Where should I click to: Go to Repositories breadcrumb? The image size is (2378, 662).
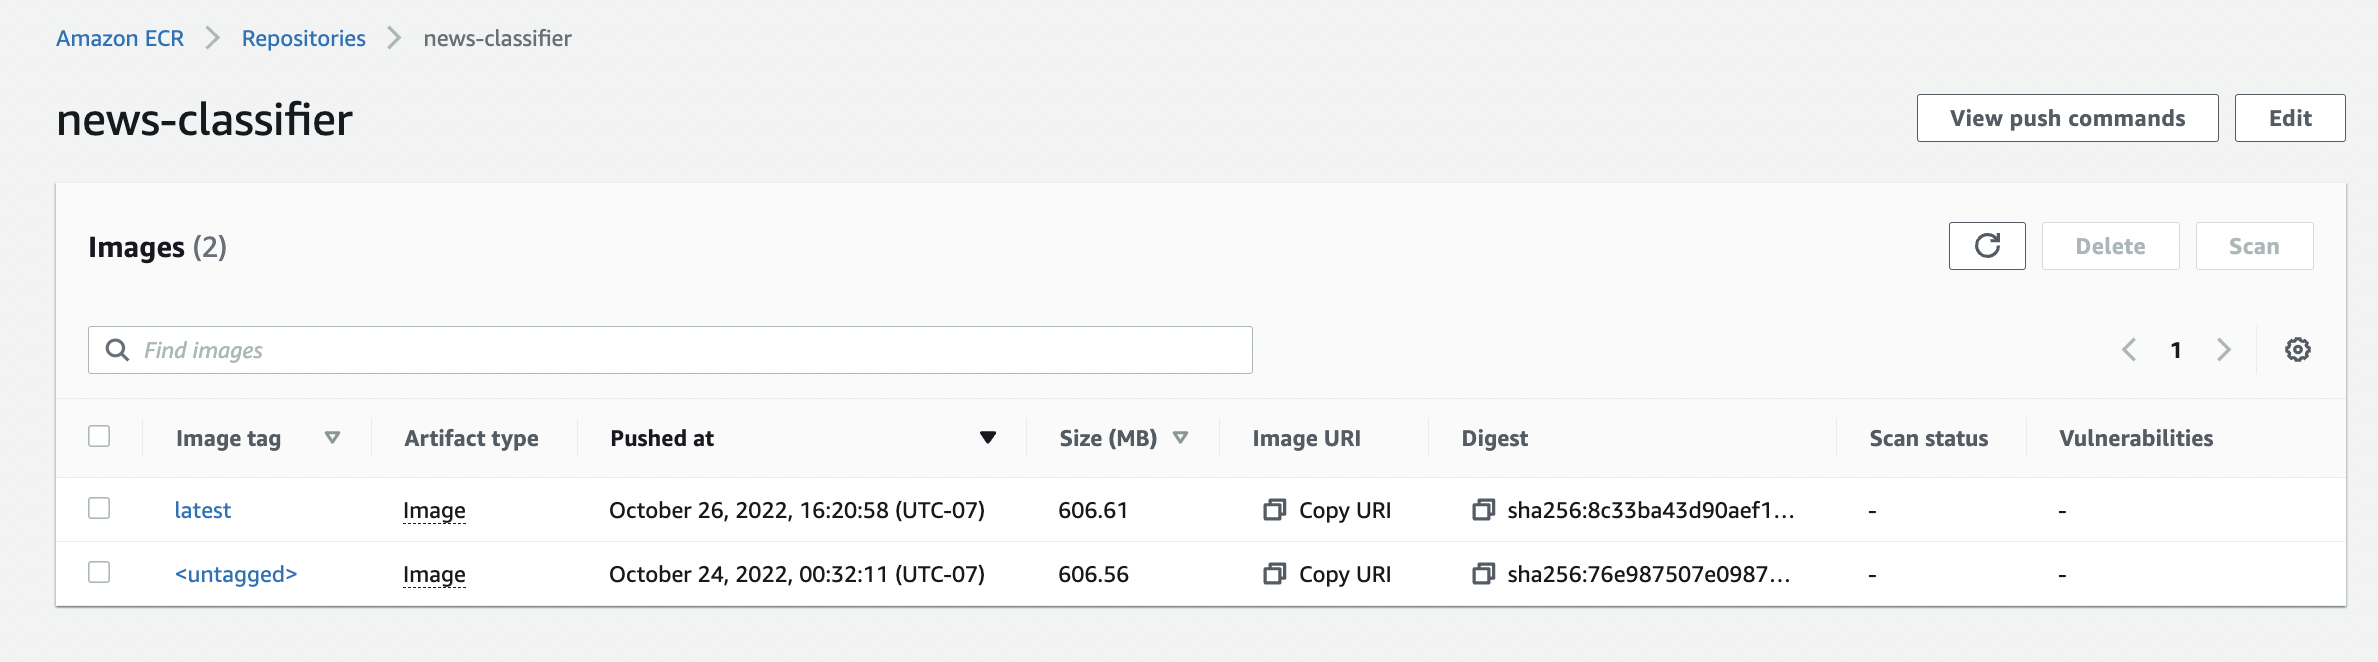(x=303, y=38)
